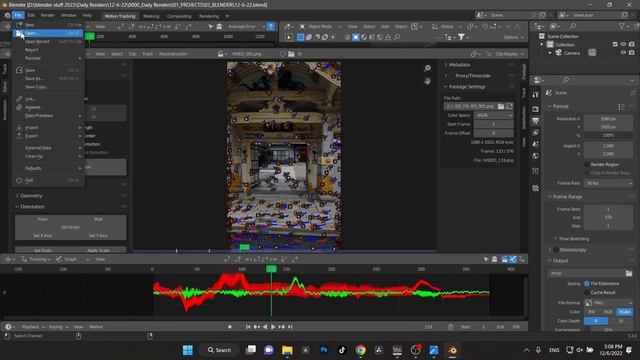Click the Windows Start button

188,350
